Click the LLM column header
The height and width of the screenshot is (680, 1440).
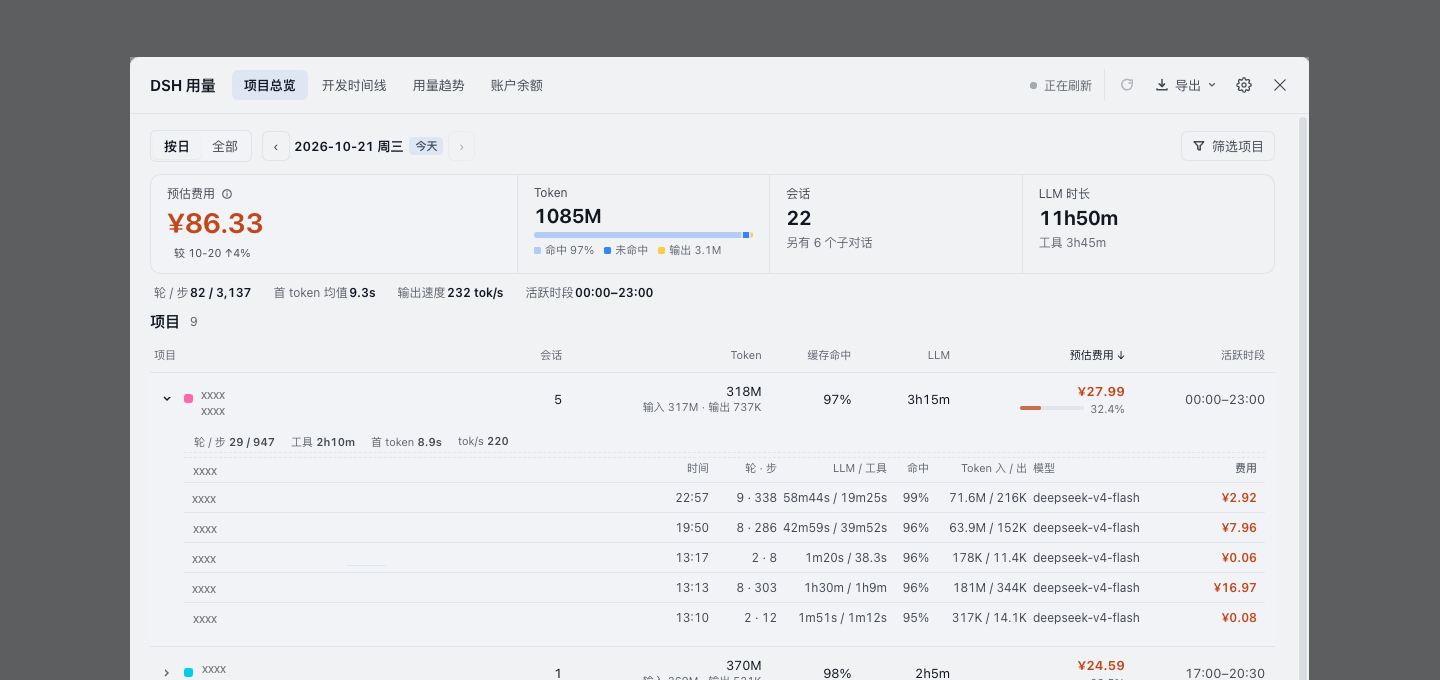point(938,355)
